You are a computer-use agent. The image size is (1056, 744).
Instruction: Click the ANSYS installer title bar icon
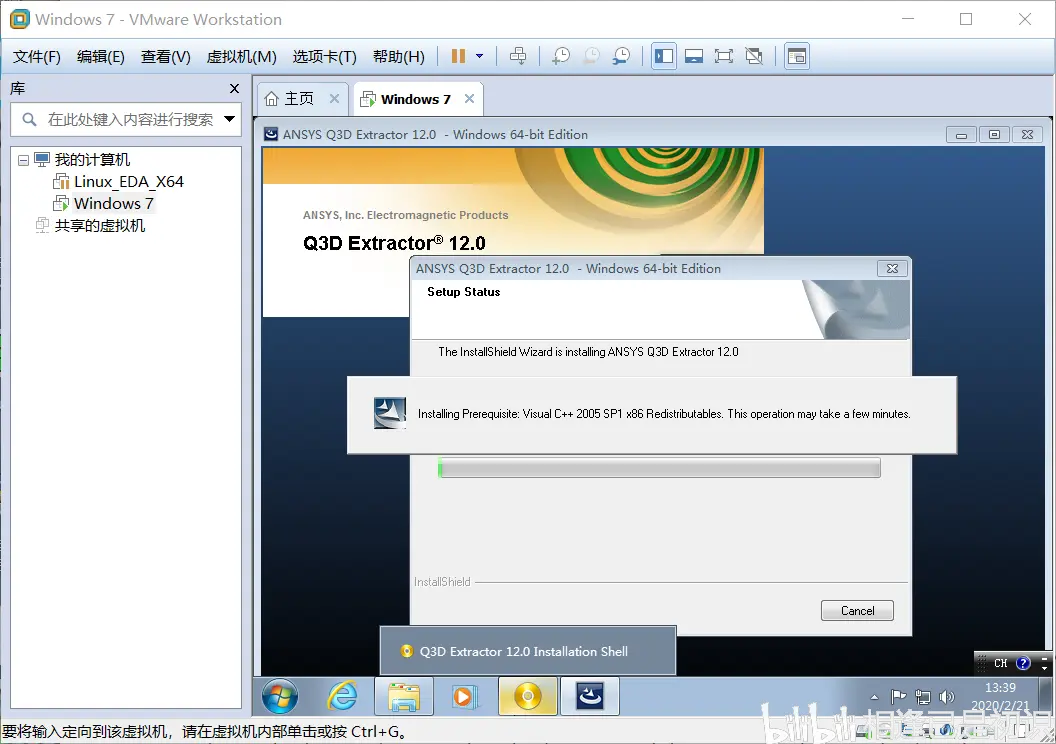point(271,134)
